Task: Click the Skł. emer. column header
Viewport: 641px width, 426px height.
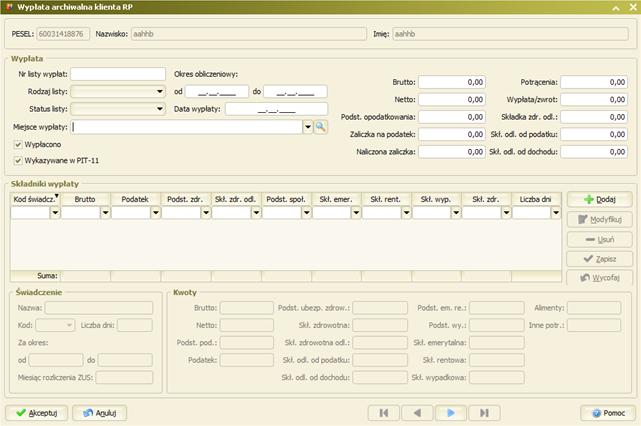Action: coord(336,199)
